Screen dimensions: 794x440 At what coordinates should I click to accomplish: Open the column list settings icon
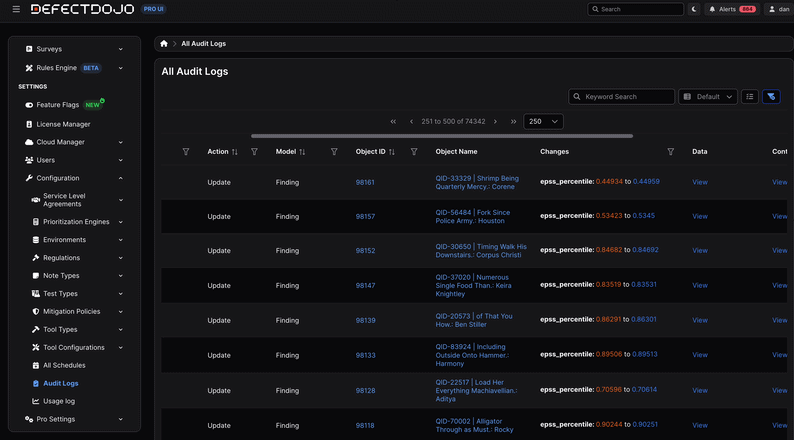750,97
